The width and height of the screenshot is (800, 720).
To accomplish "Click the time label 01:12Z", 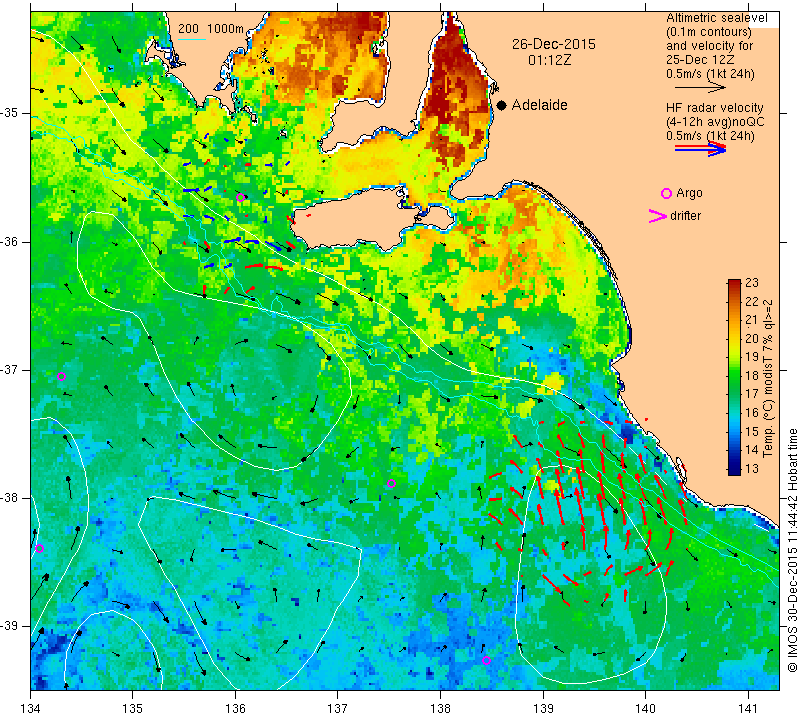I will tap(549, 60).
